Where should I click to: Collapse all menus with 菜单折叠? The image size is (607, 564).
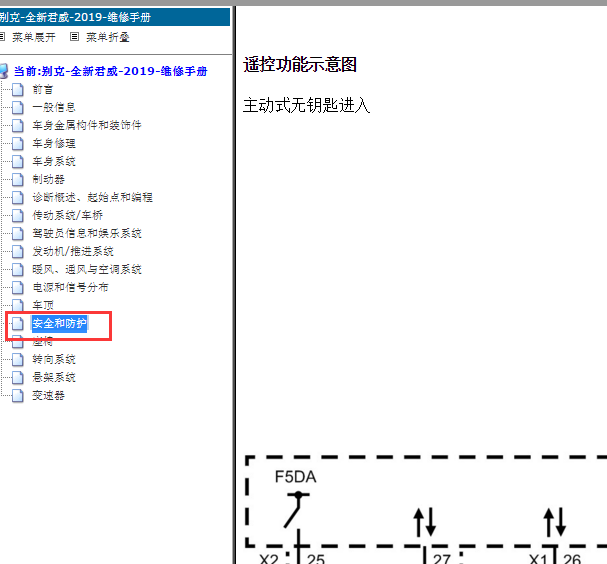click(x=108, y=37)
